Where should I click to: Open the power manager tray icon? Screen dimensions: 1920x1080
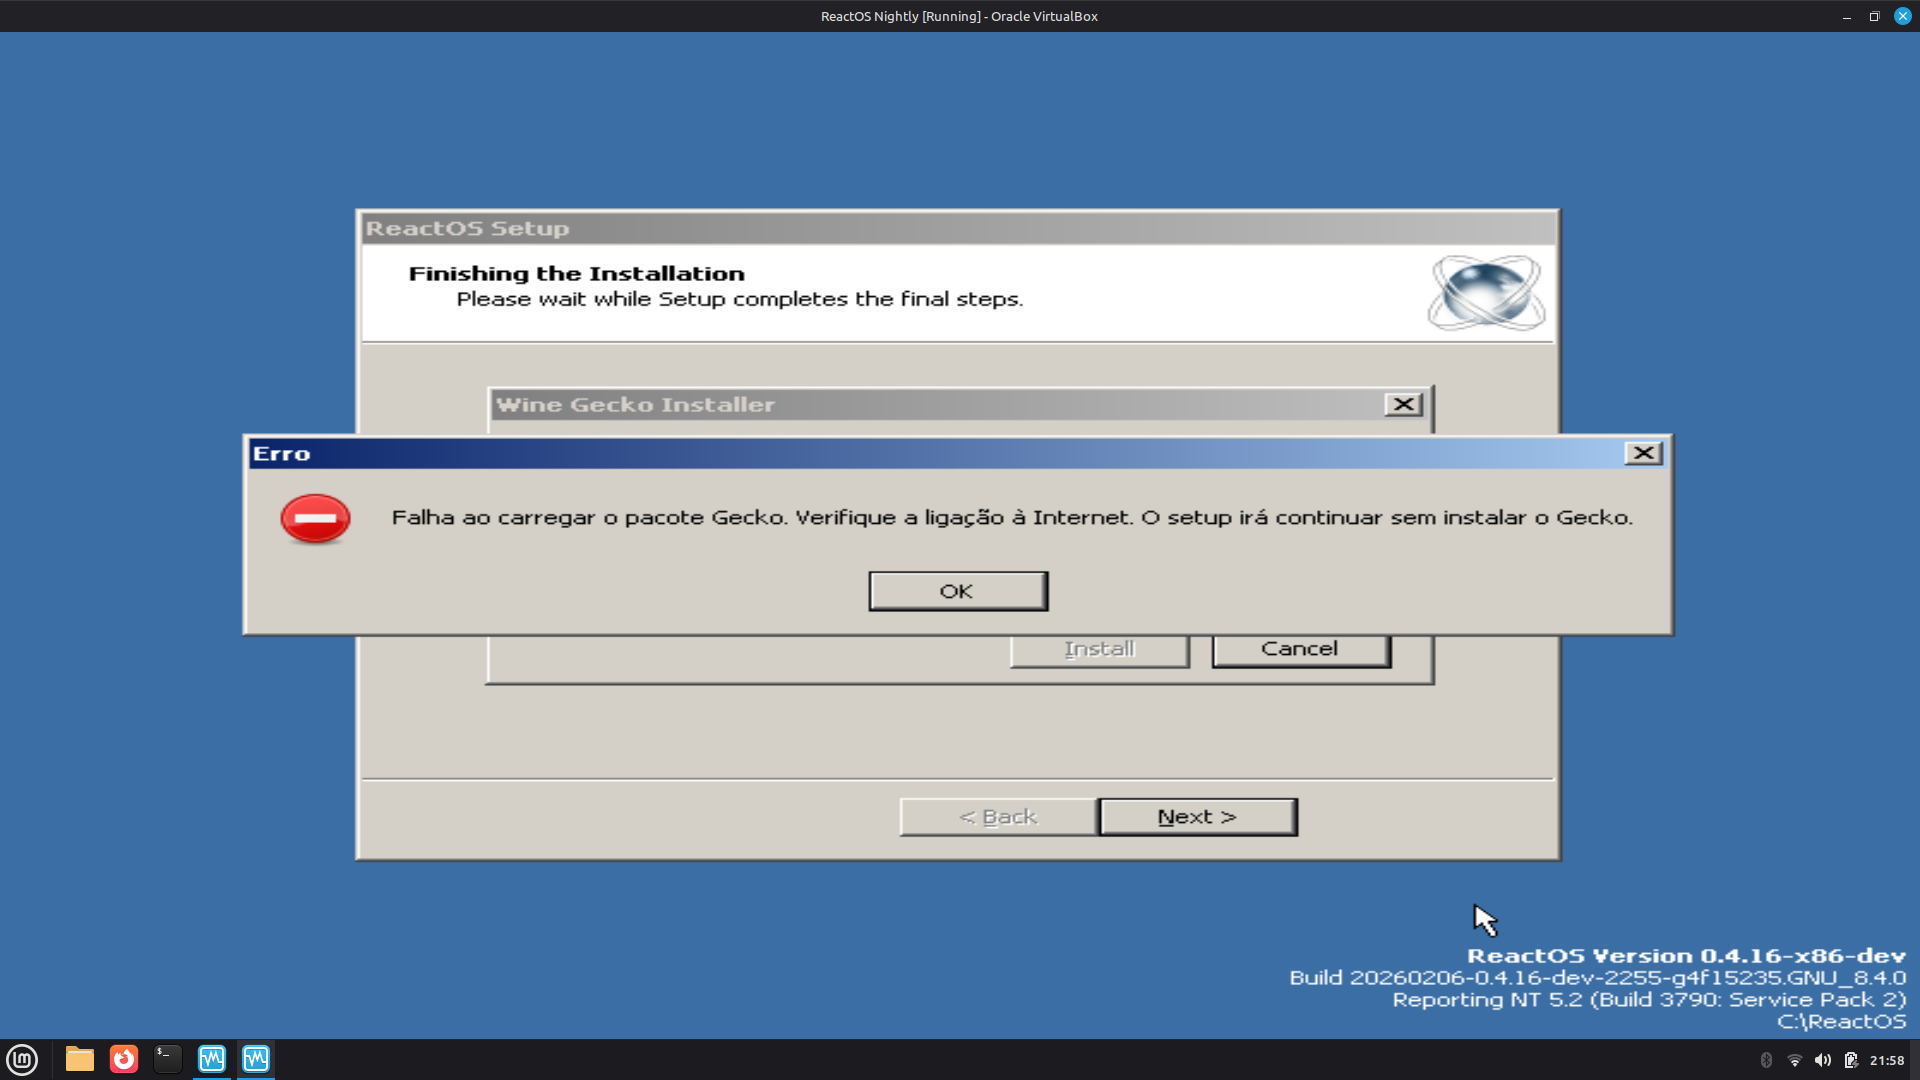1851,1060
